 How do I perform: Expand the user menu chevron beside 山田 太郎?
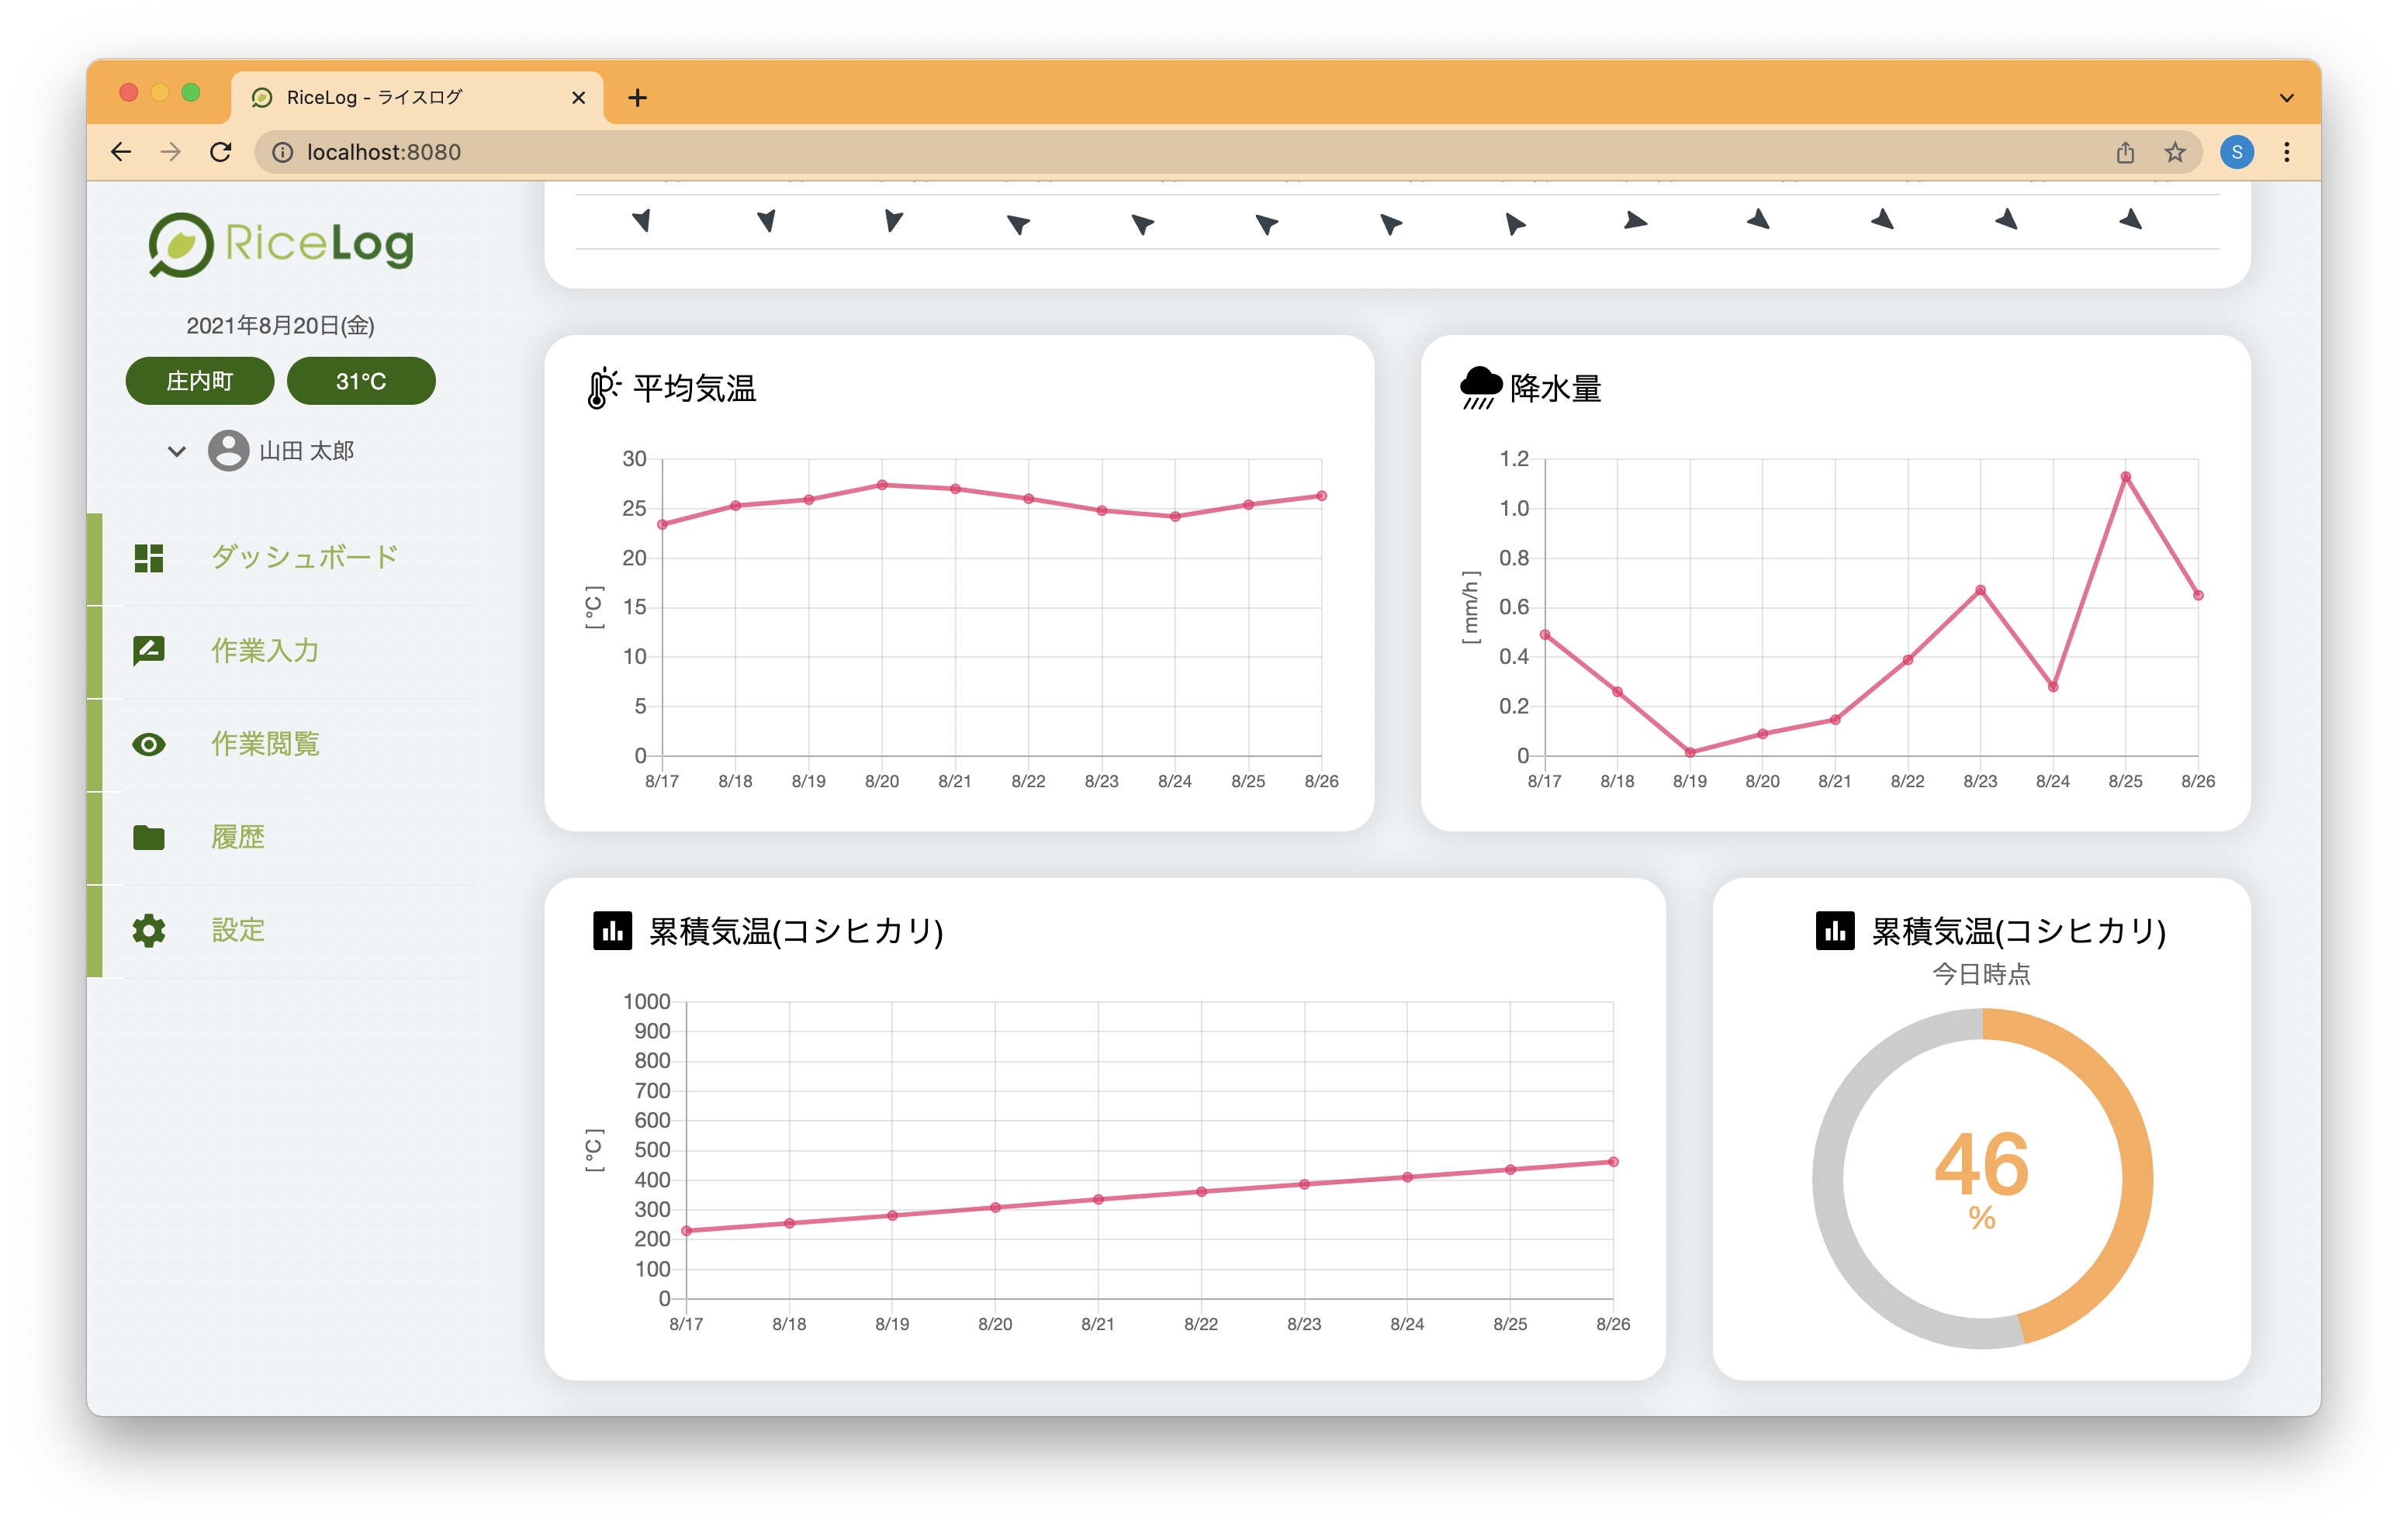tap(177, 451)
